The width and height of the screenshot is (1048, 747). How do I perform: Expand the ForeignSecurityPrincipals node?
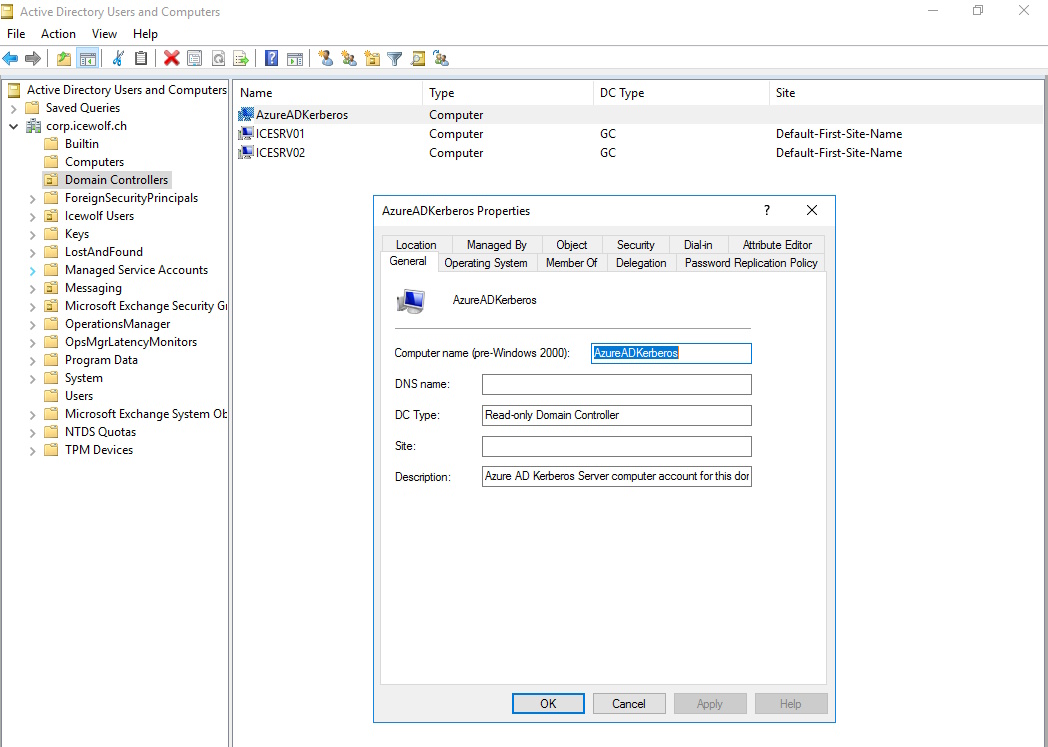point(32,198)
